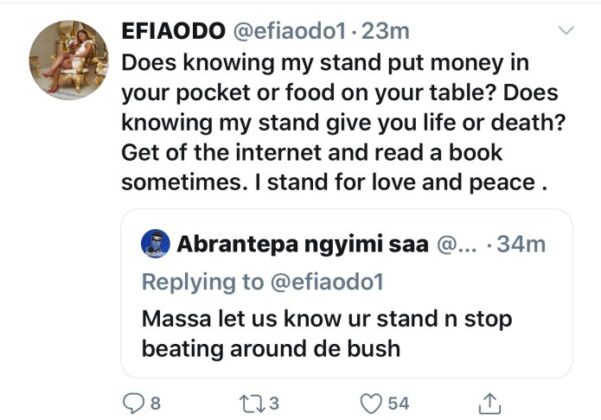The image size is (601, 420).
Task: Click the Abrantepa ngyimi saa name
Action: (303, 243)
